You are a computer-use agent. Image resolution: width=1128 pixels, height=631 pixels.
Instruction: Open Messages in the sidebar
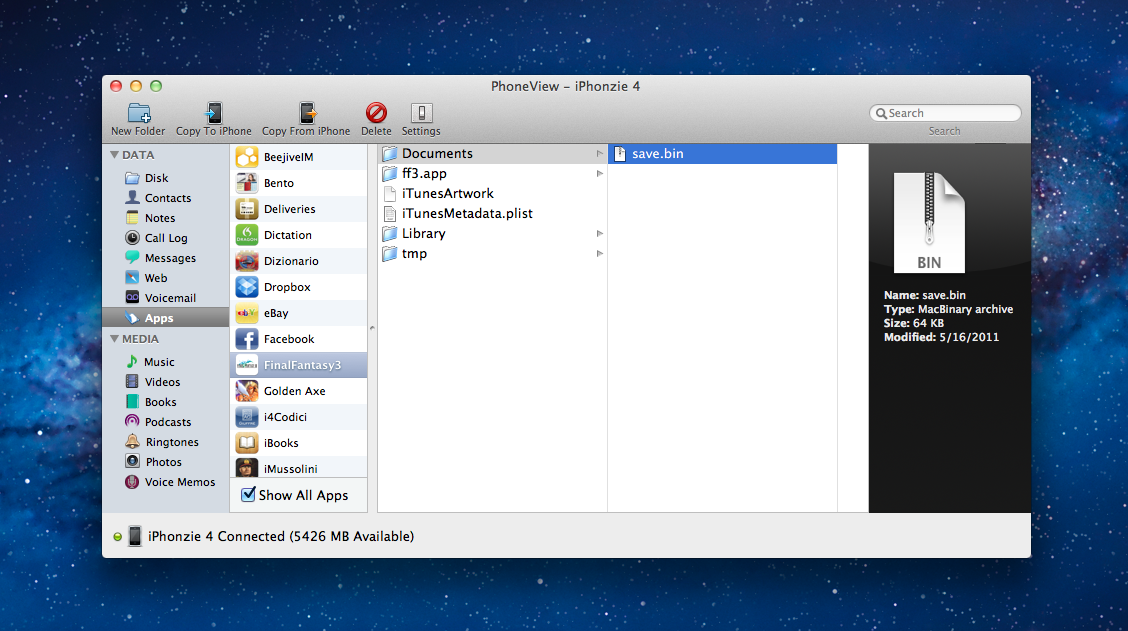(x=165, y=258)
